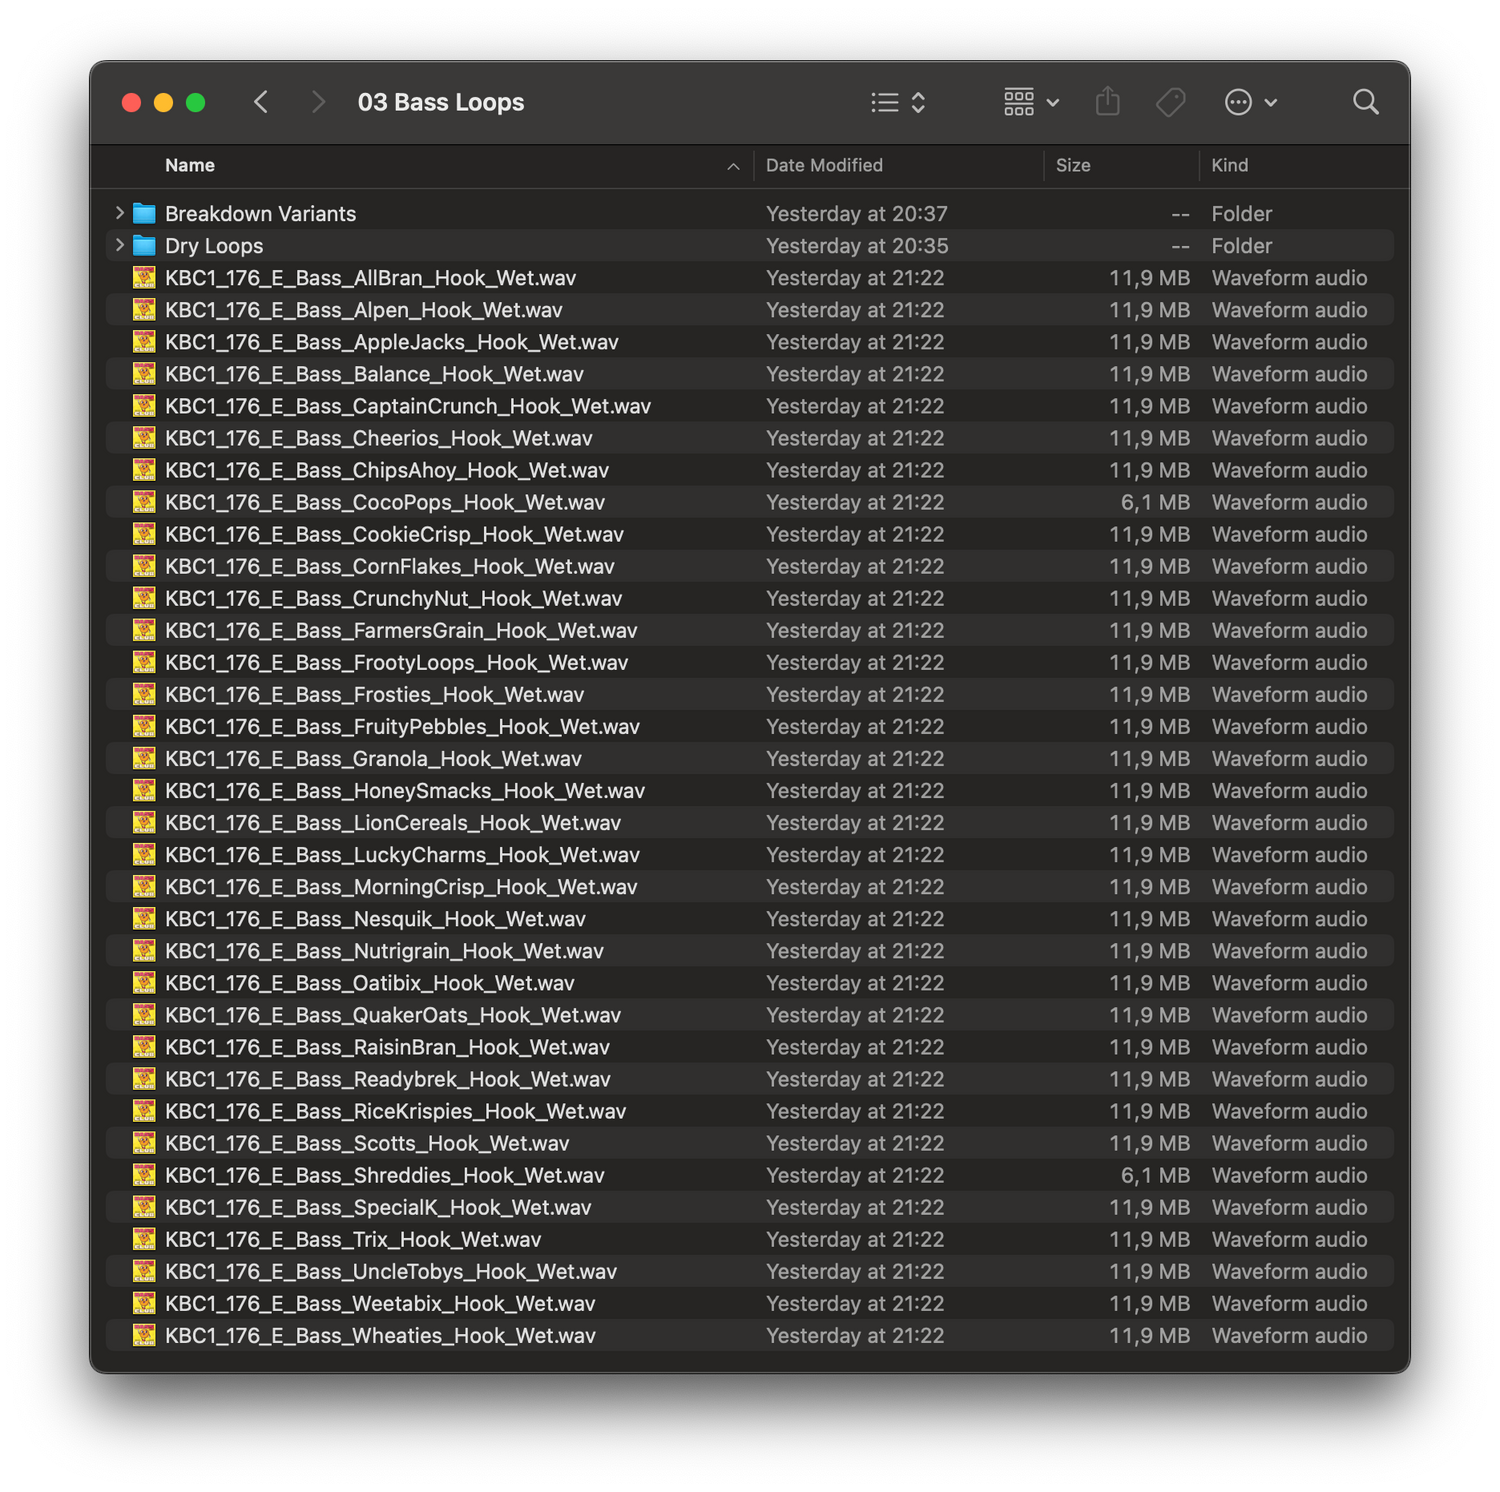Open the Group By grid dropdown
The image size is (1500, 1492).
pos(1031,102)
